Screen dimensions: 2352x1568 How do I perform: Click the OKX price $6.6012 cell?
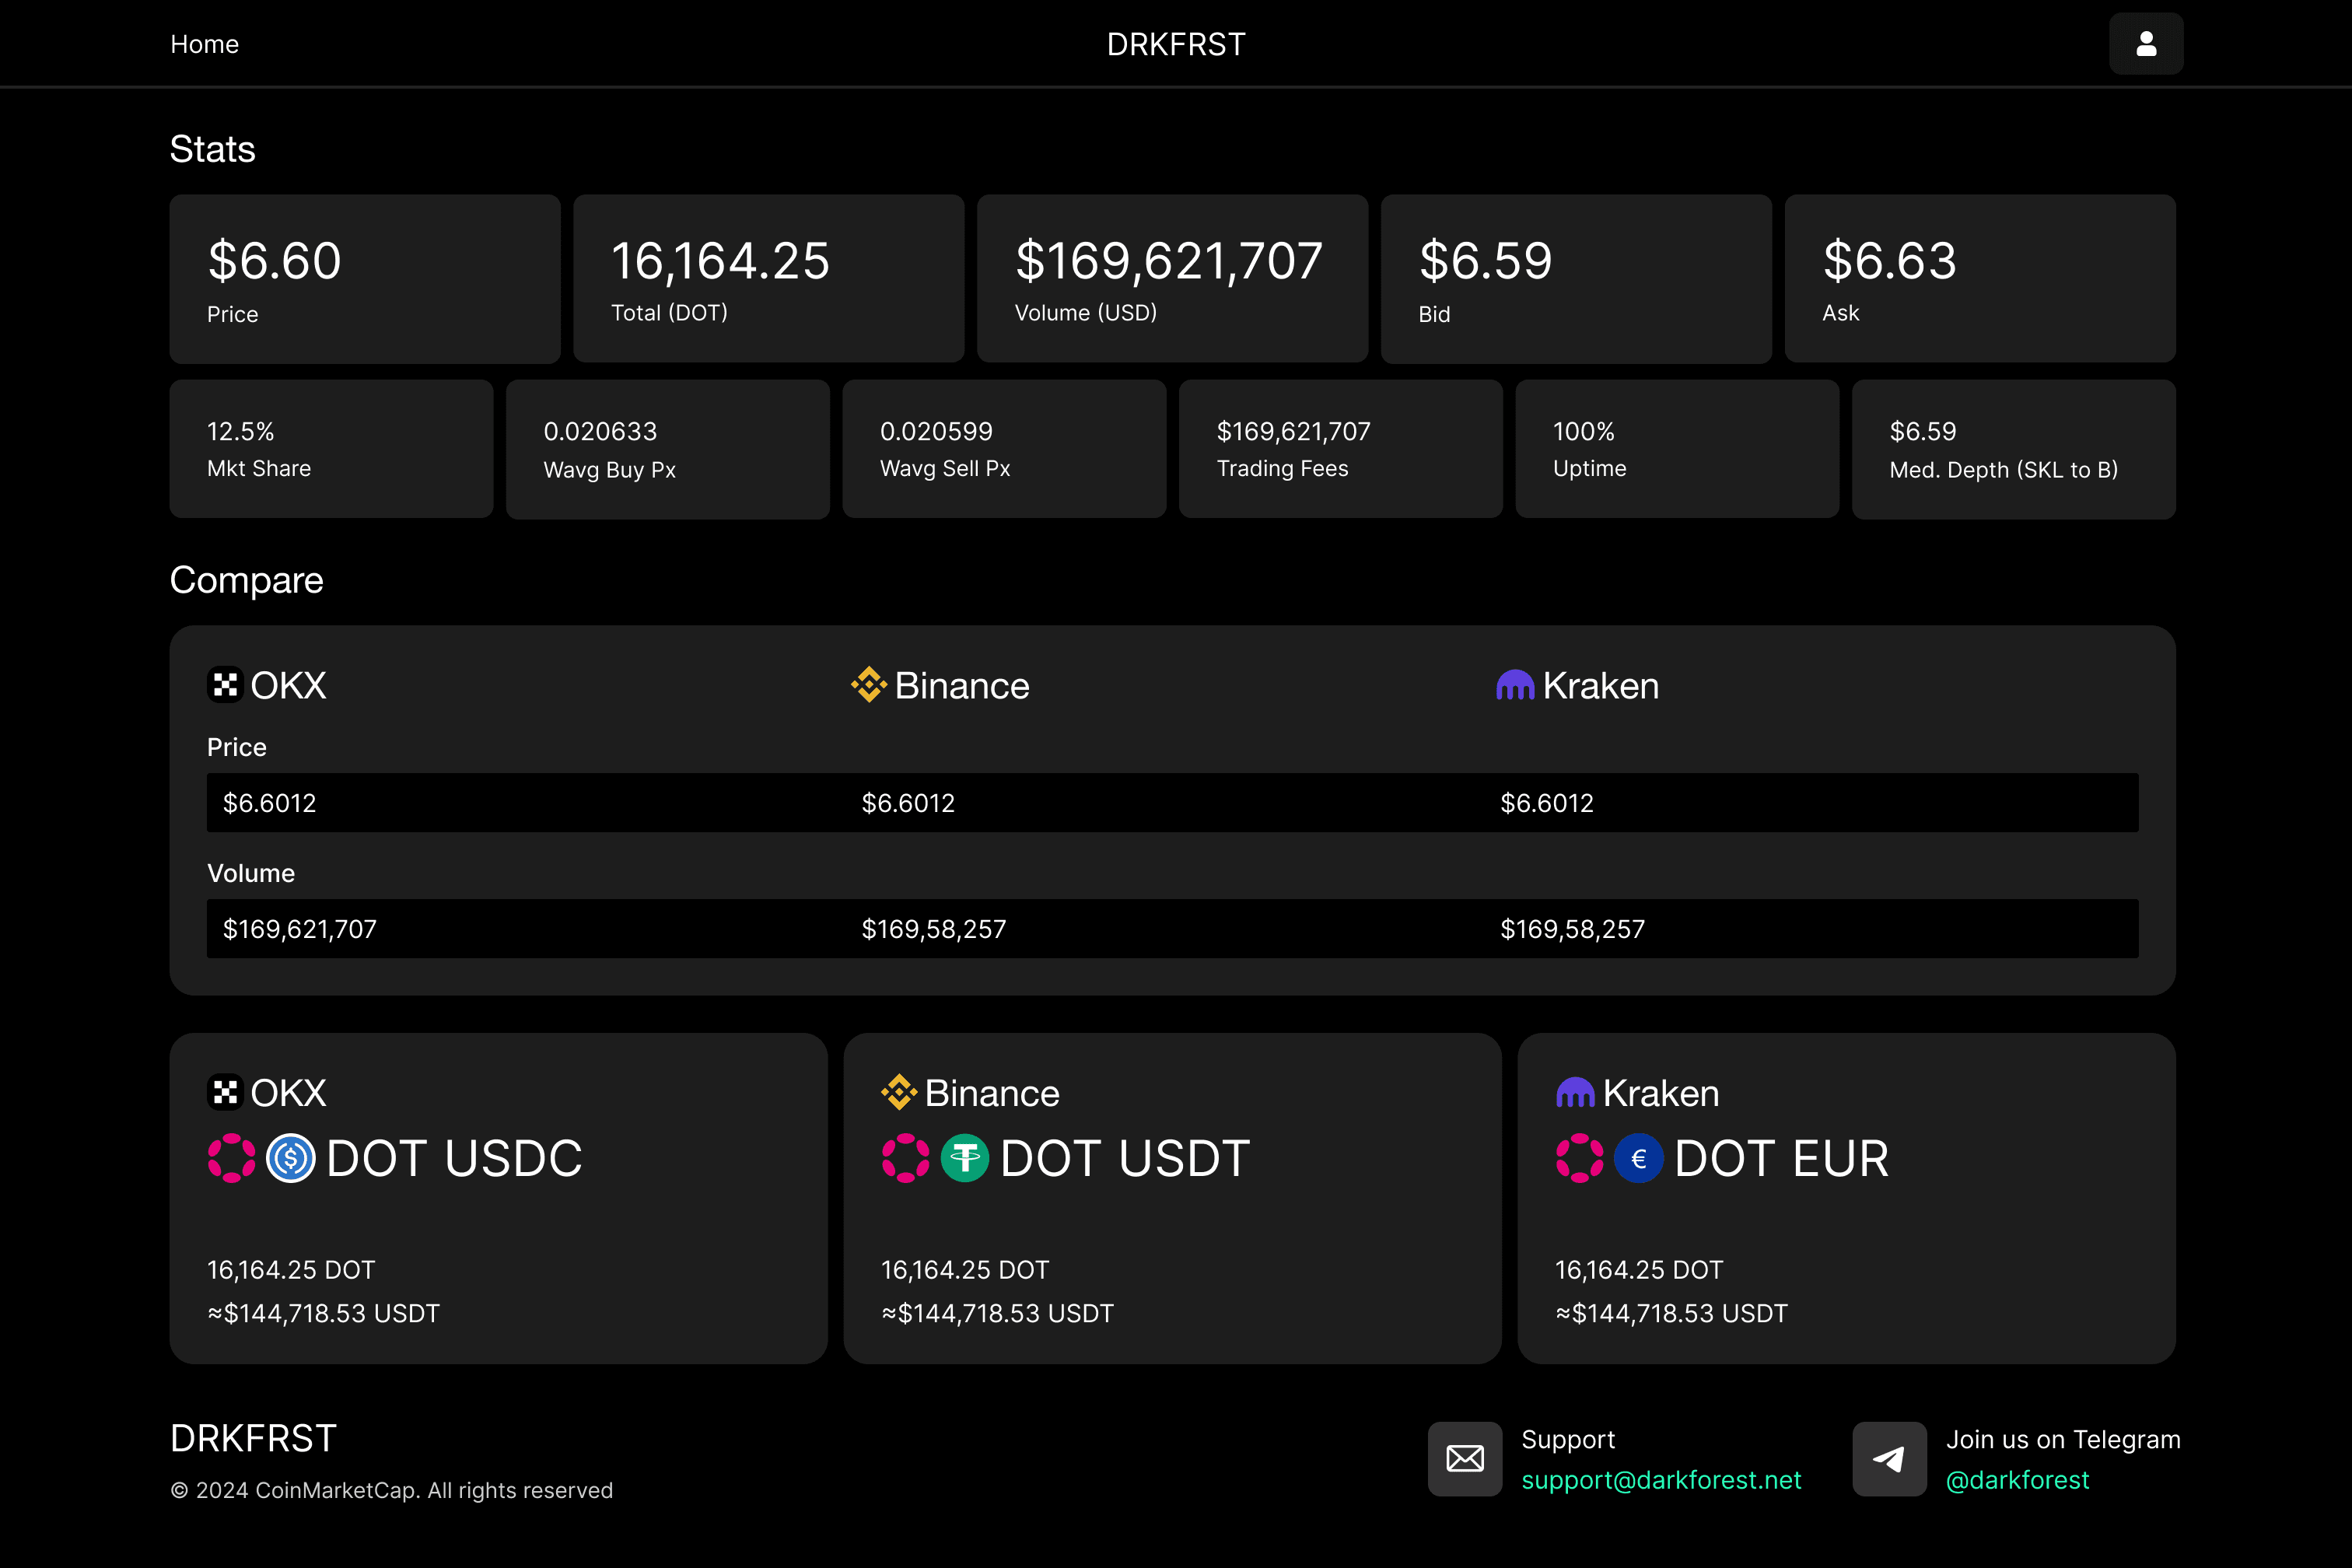coord(269,803)
